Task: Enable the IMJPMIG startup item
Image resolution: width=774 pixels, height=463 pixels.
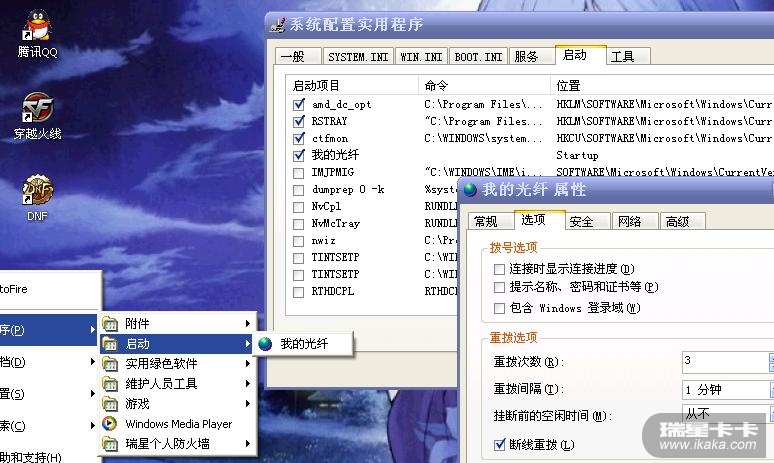Action: [299, 173]
